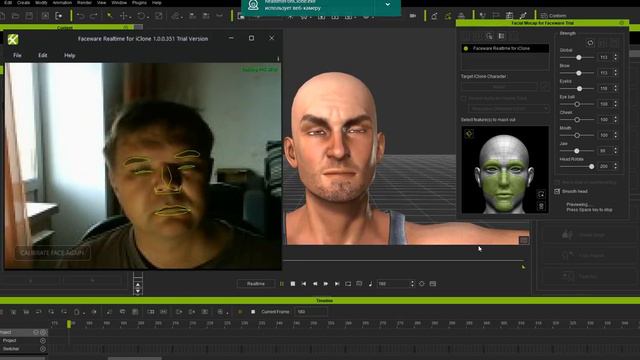
Task: Adjust the Brow strength slider
Action: coord(578,73)
